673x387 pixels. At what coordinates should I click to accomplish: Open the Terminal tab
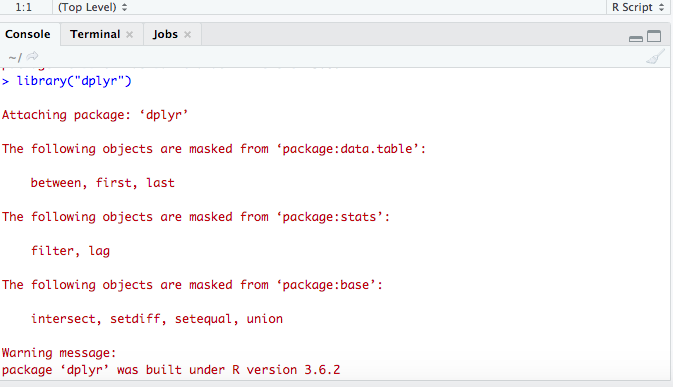(95, 34)
